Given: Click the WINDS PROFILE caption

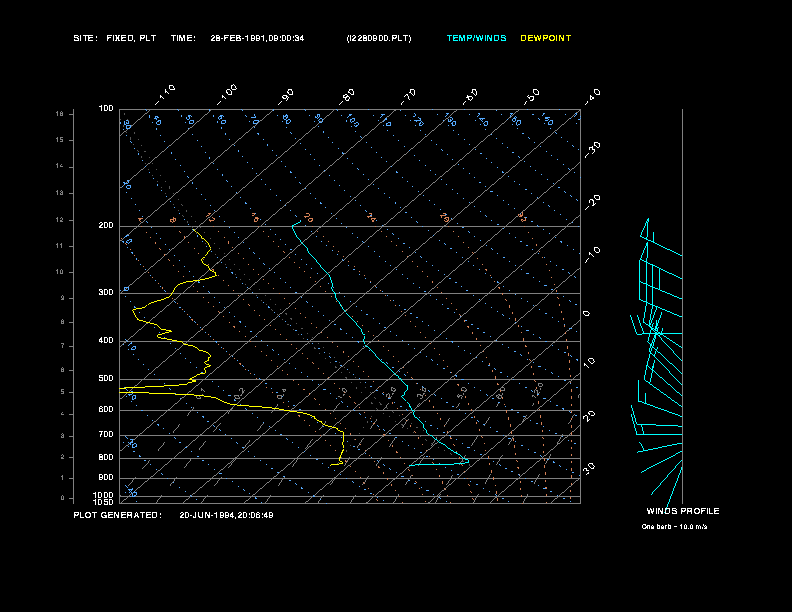Looking at the screenshot, I should tap(683, 511).
